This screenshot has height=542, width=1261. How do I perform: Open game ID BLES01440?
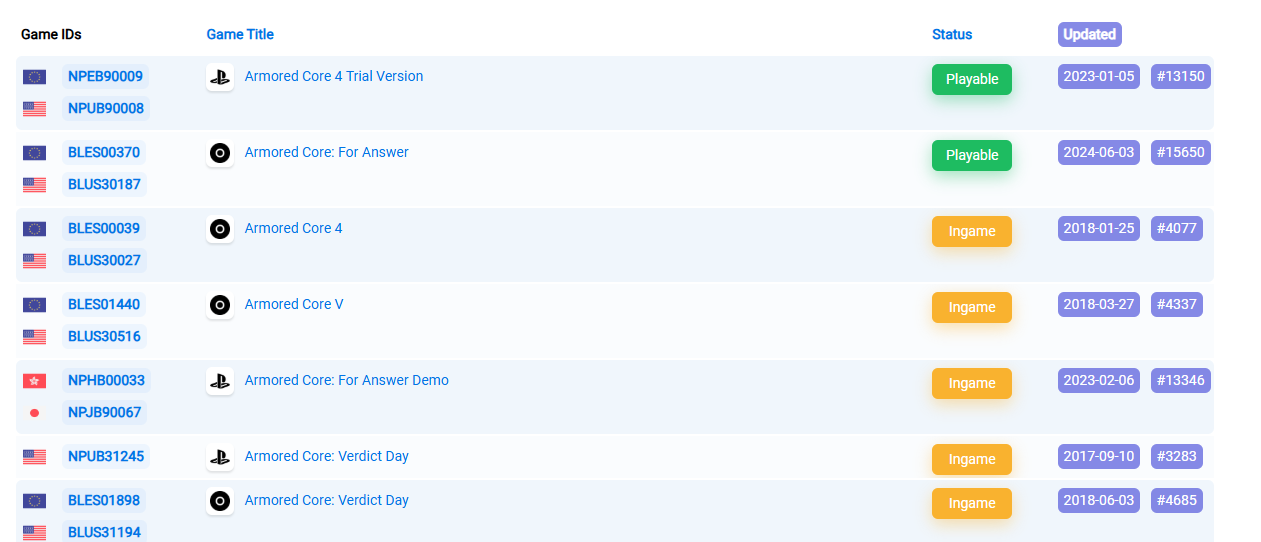tap(104, 304)
